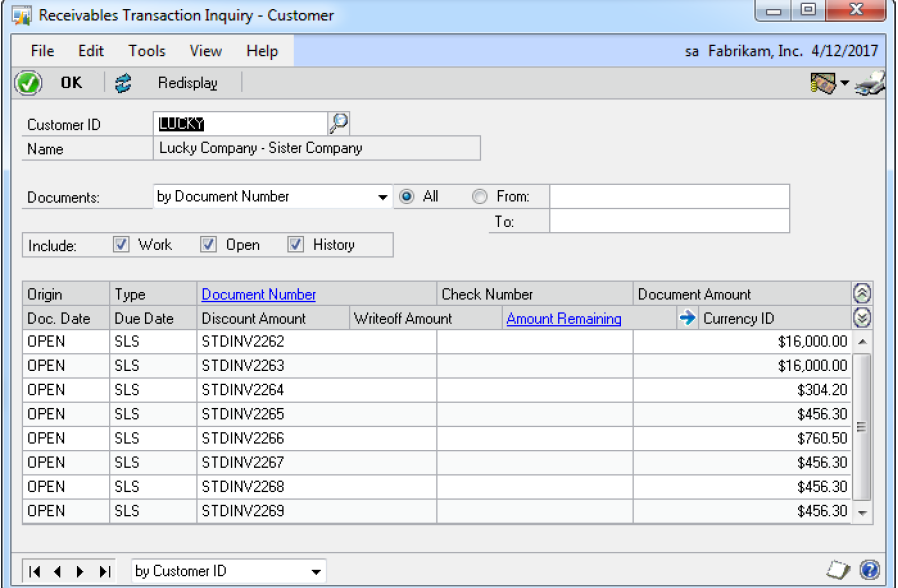The width and height of the screenshot is (898, 588).
Task: Uncheck the Work checkbox
Action: click(122, 245)
